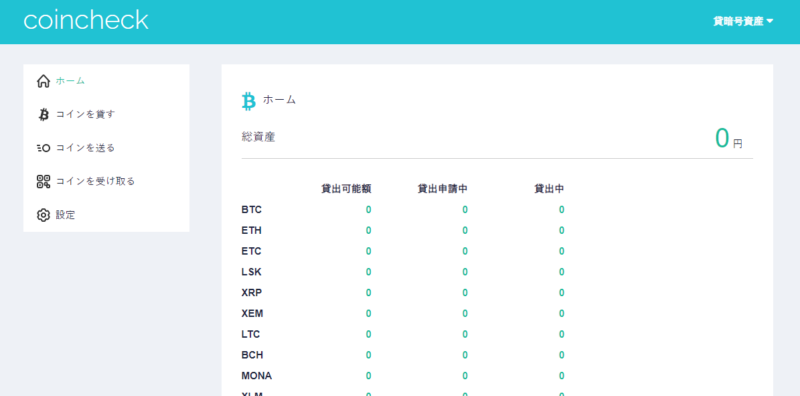Click the ホーム heading in main panel
Image resolution: width=800 pixels, height=396 pixels.
(x=279, y=100)
